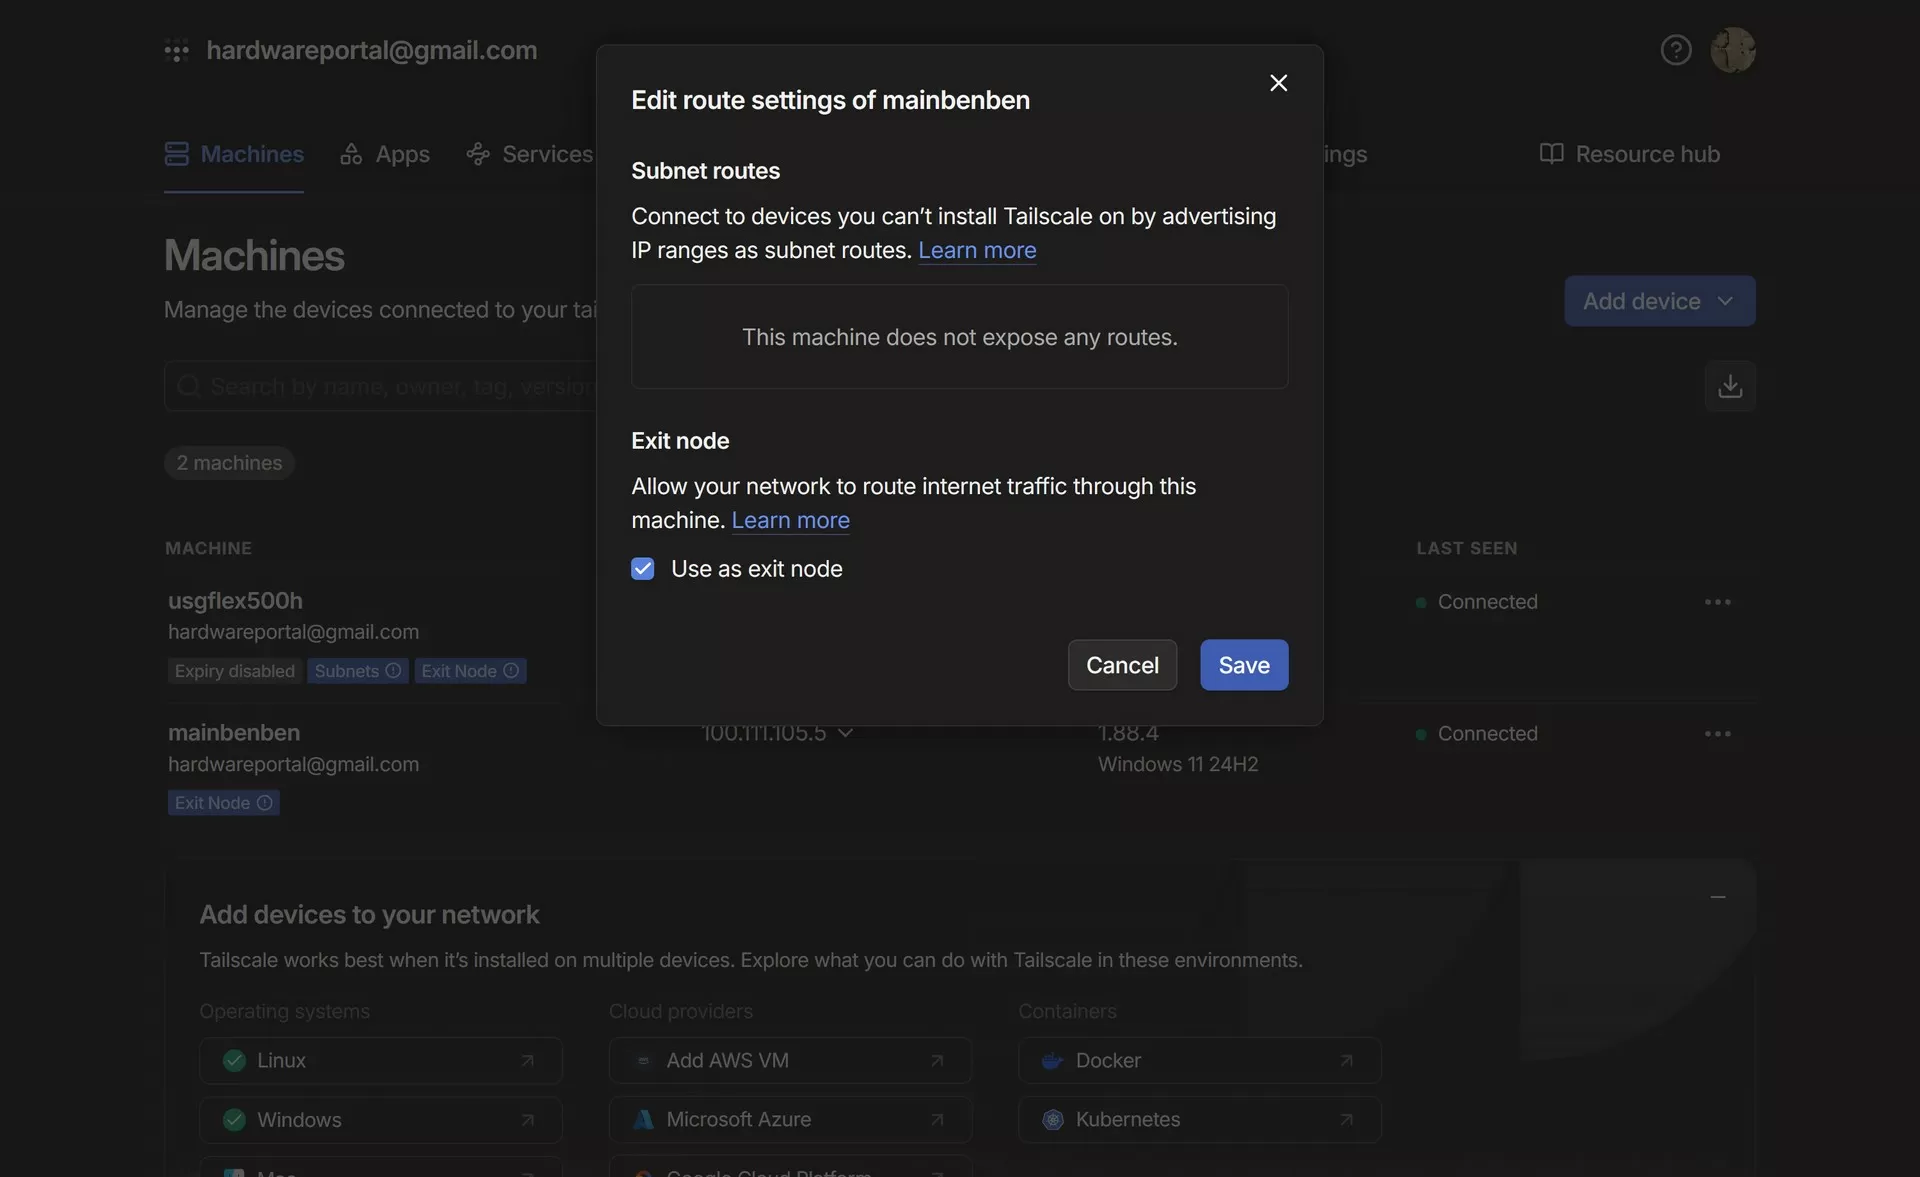Open Learn more link for exit node

(x=790, y=520)
